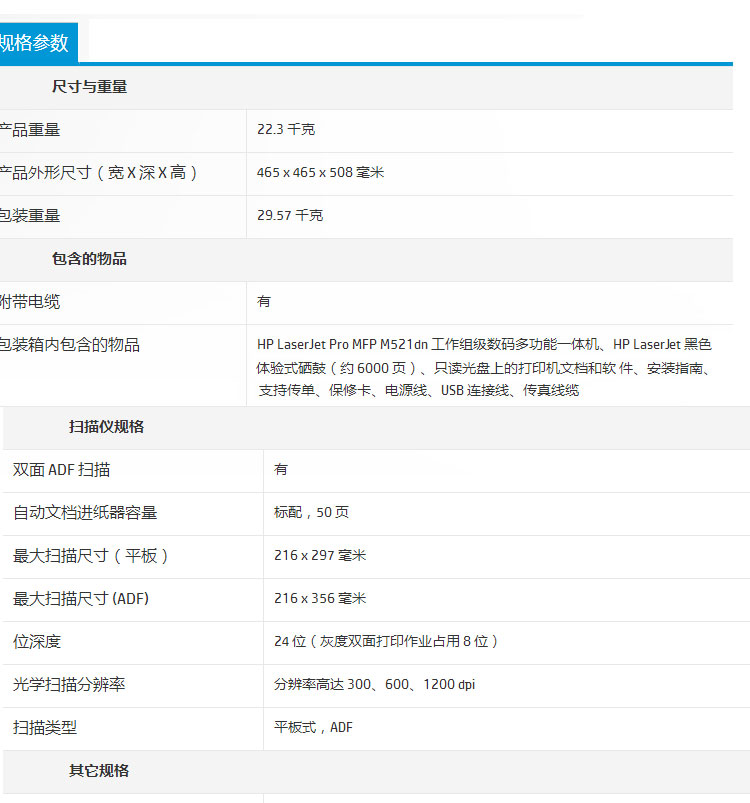
Task: Click the 自动文档进纸器容量 label
Action: [85, 513]
